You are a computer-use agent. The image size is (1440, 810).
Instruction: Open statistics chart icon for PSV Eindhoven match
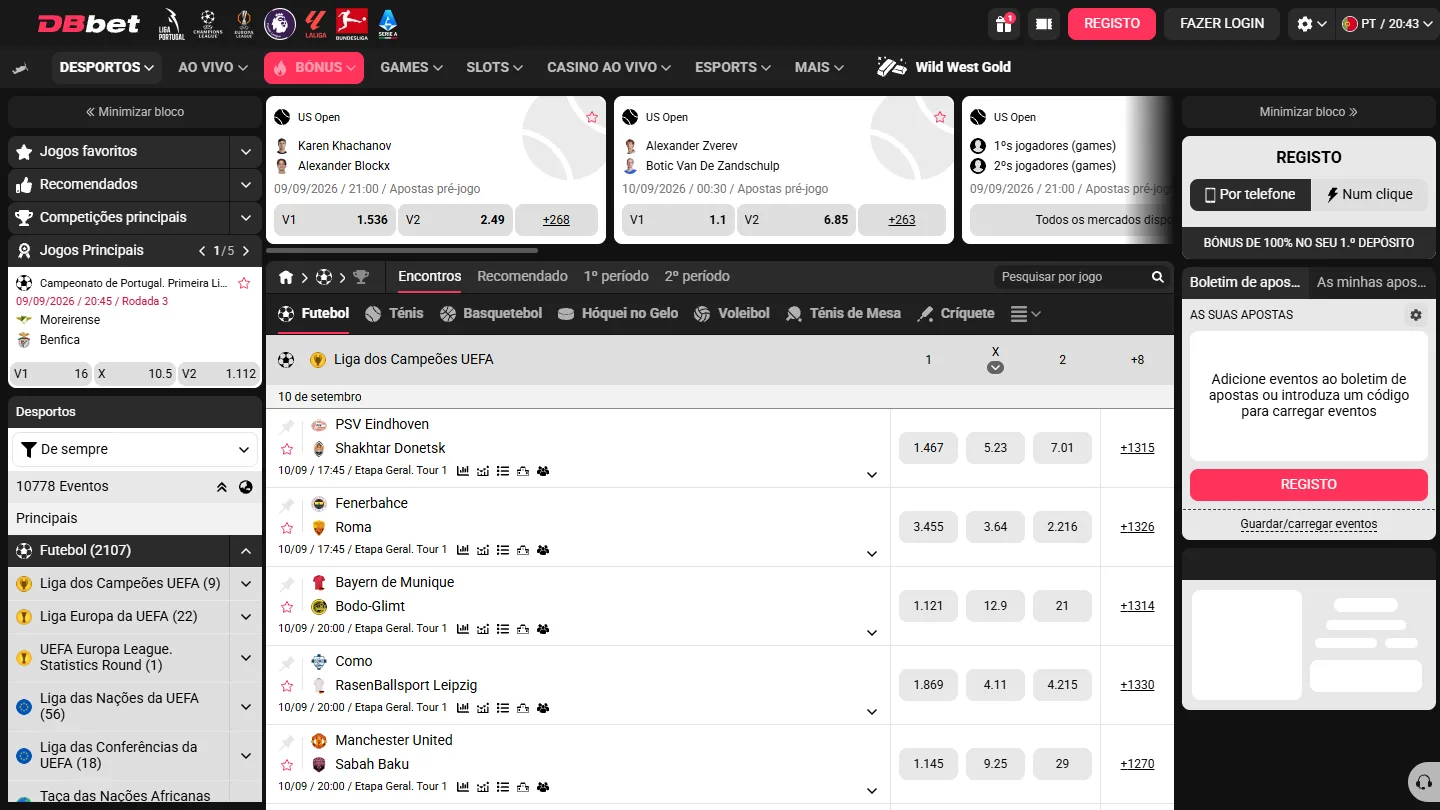[x=463, y=471]
